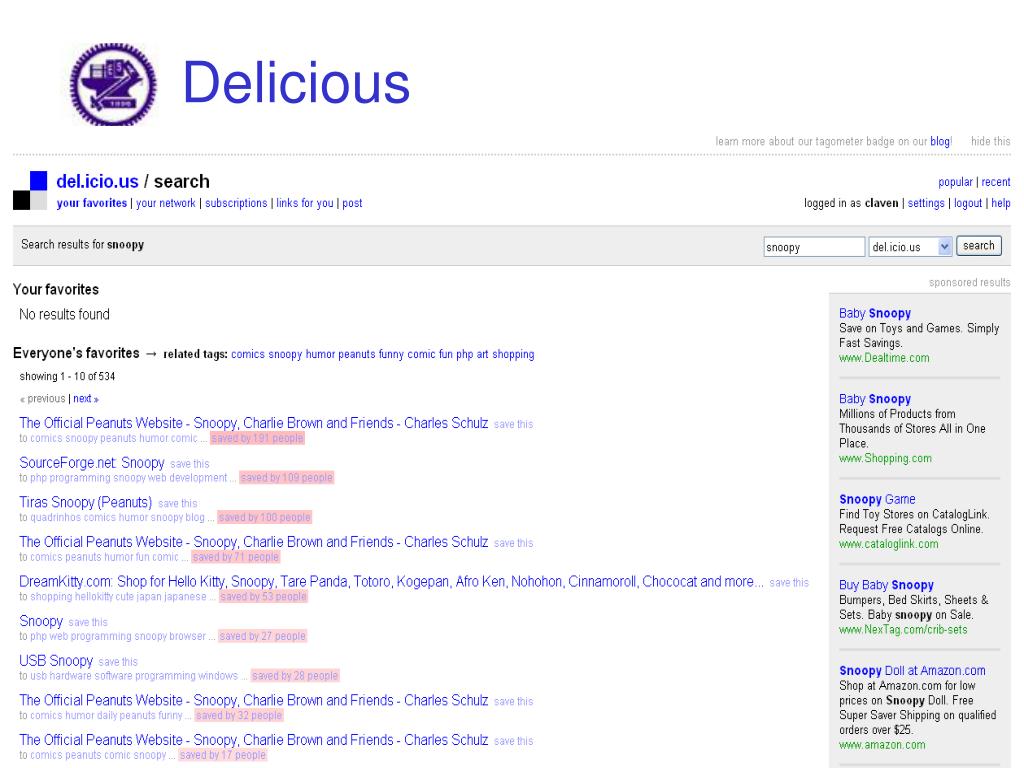Click hide this notice
Viewport: 1024px width, 768px height.
(x=990, y=141)
